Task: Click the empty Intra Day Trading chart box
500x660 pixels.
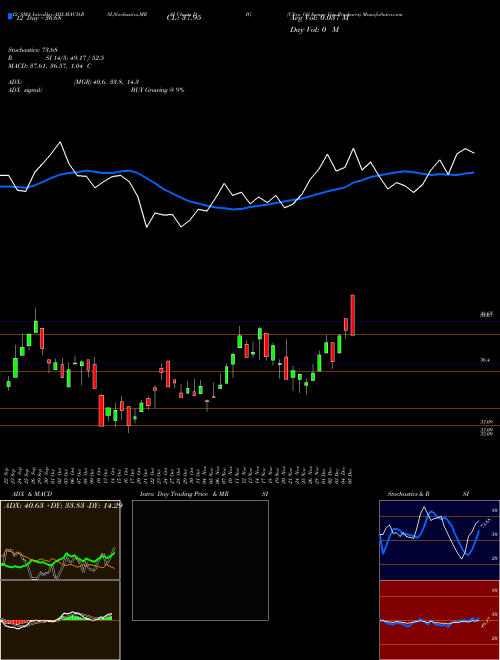Action: (x=200, y=560)
